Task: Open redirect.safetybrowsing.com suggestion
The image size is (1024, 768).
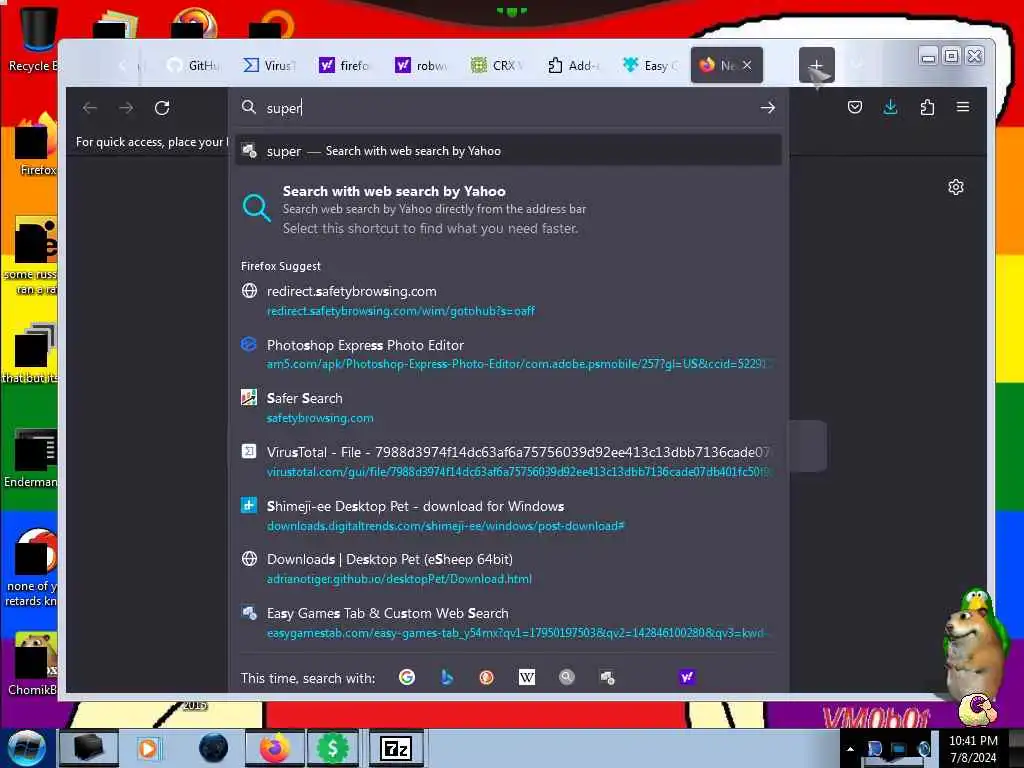Action: [x=508, y=300]
